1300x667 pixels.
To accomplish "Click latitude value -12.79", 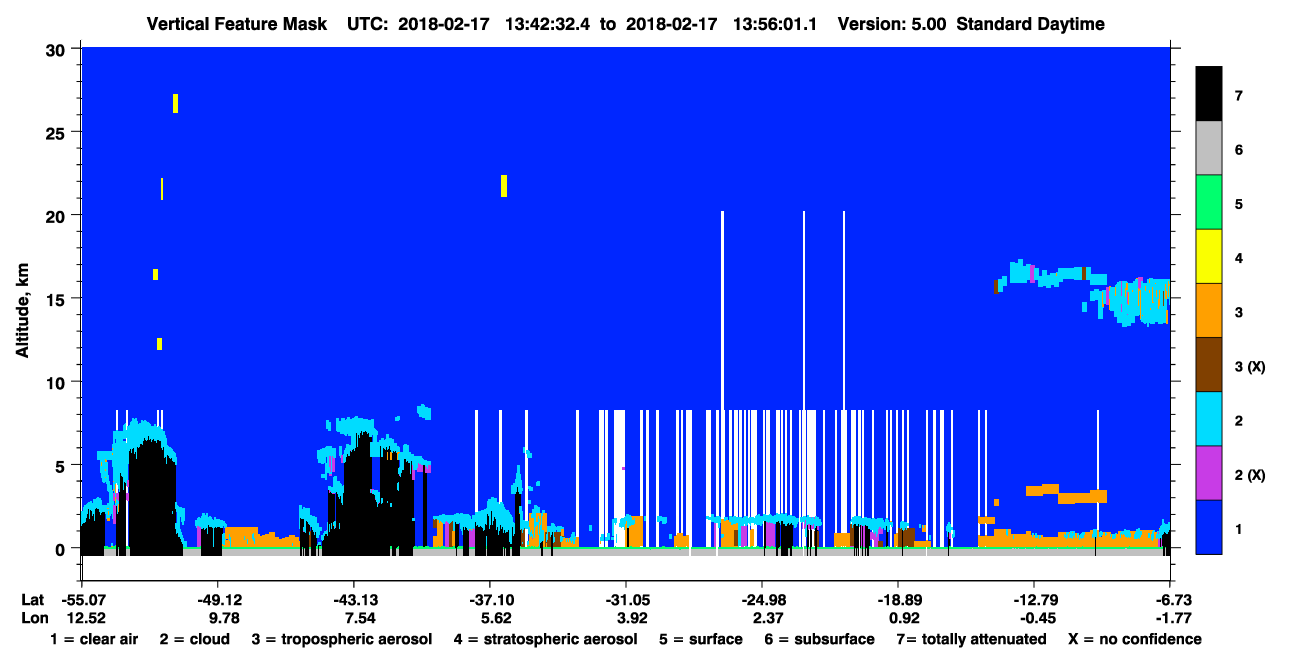I will tap(1036, 599).
